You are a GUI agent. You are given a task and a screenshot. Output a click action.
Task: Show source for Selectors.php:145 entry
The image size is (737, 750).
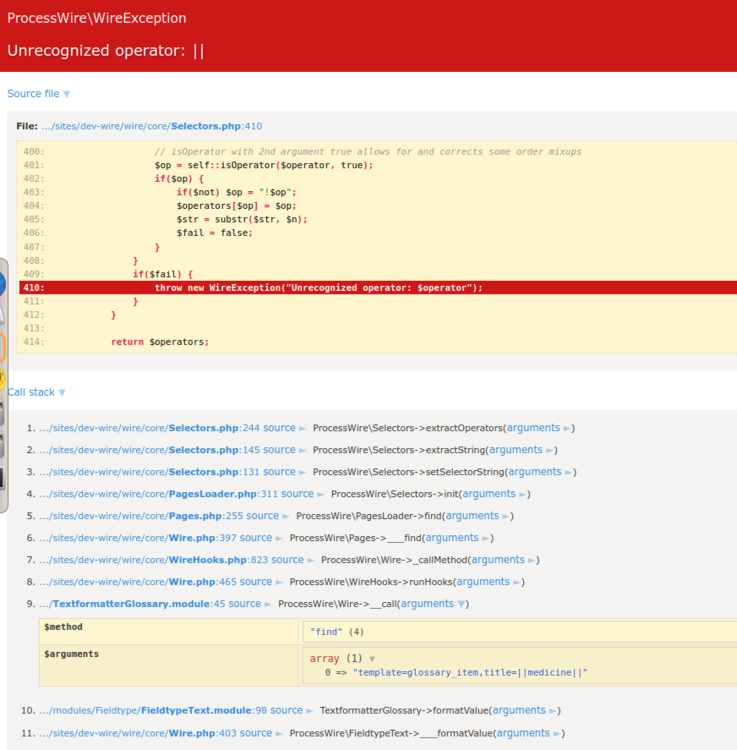(x=284, y=450)
